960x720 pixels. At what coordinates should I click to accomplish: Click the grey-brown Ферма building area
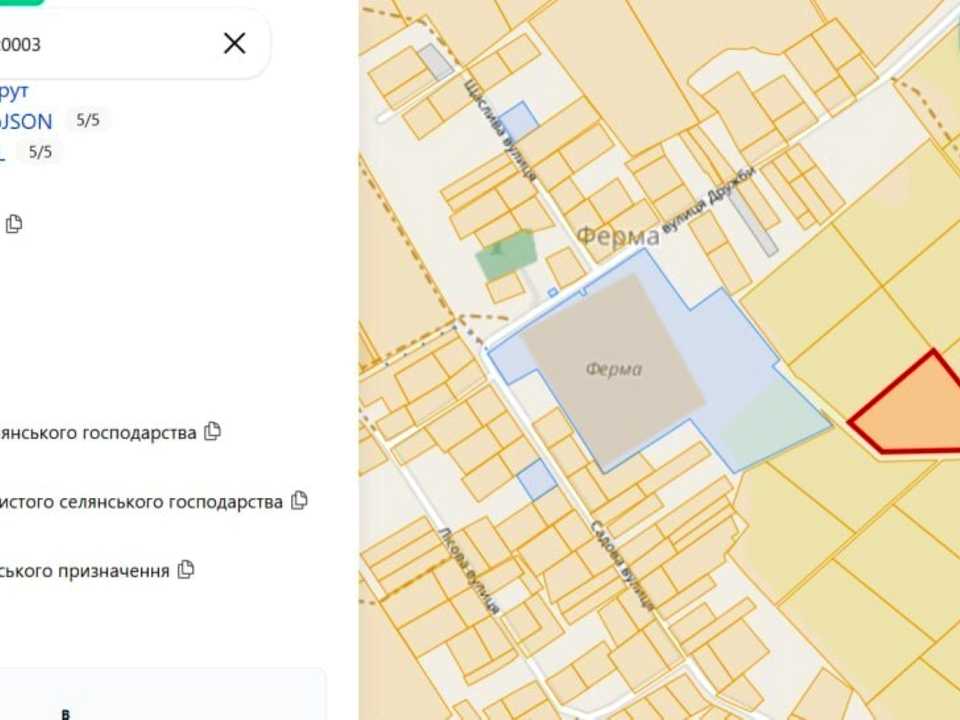click(x=612, y=369)
